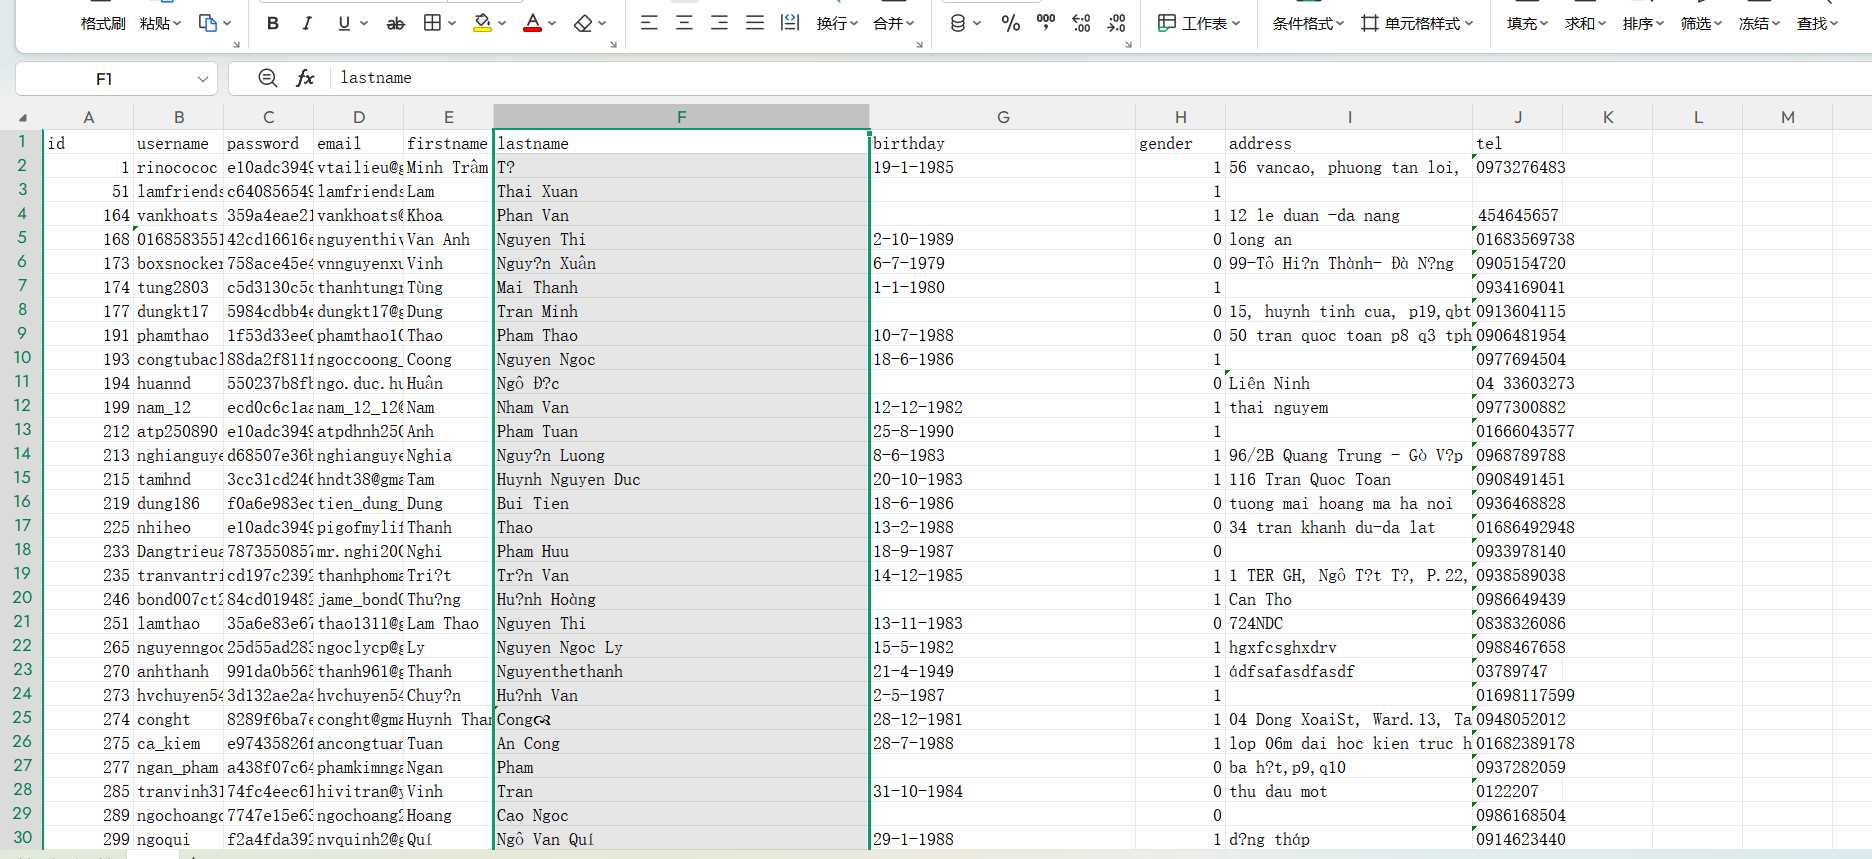This screenshot has width=1872, height=859.
Task: Select the cell with tel 0973276483
Action: (1517, 167)
